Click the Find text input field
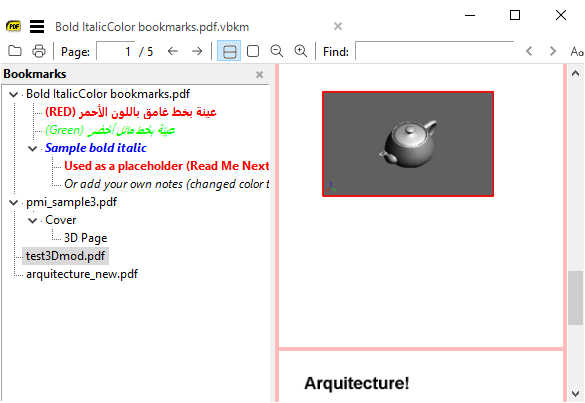 pyautogui.click(x=435, y=51)
